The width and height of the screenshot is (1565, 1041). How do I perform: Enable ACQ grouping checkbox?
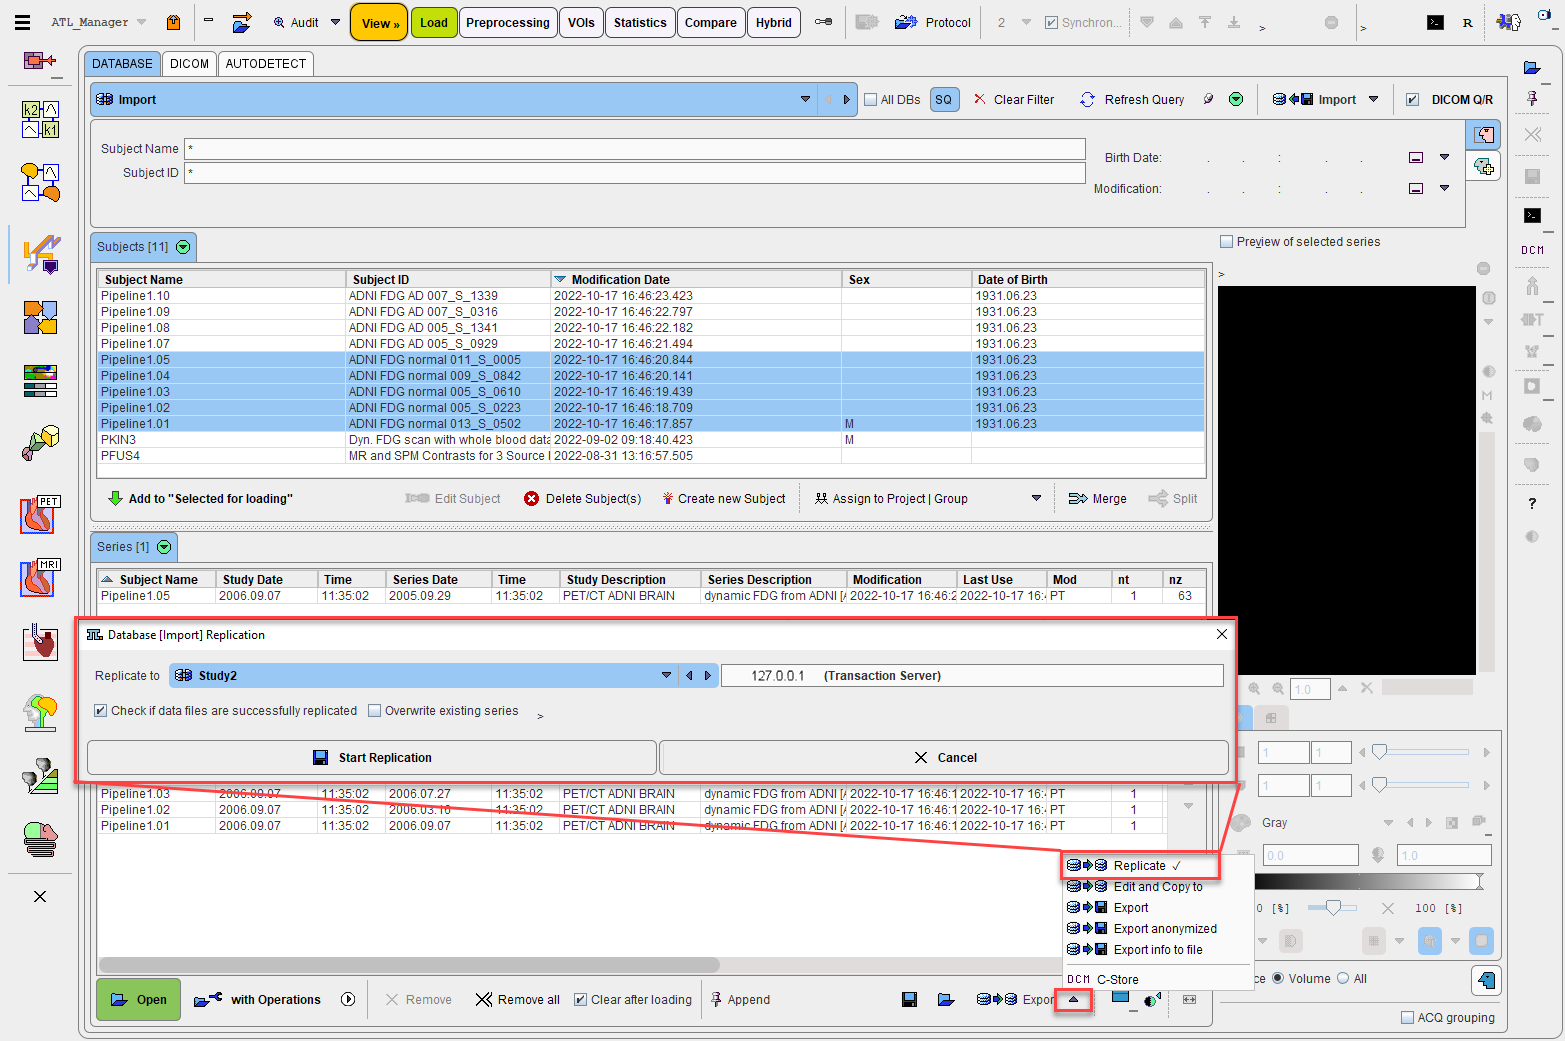pyautogui.click(x=1407, y=1017)
